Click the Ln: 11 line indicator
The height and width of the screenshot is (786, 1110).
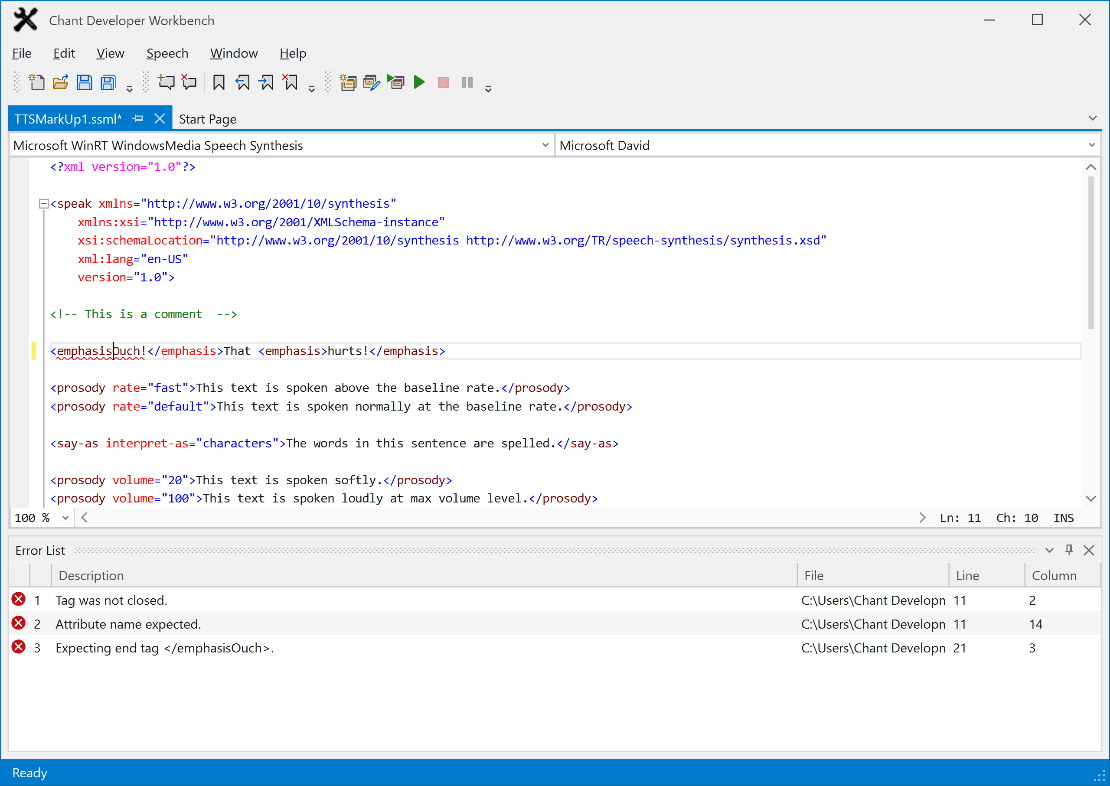pyautogui.click(x=961, y=518)
